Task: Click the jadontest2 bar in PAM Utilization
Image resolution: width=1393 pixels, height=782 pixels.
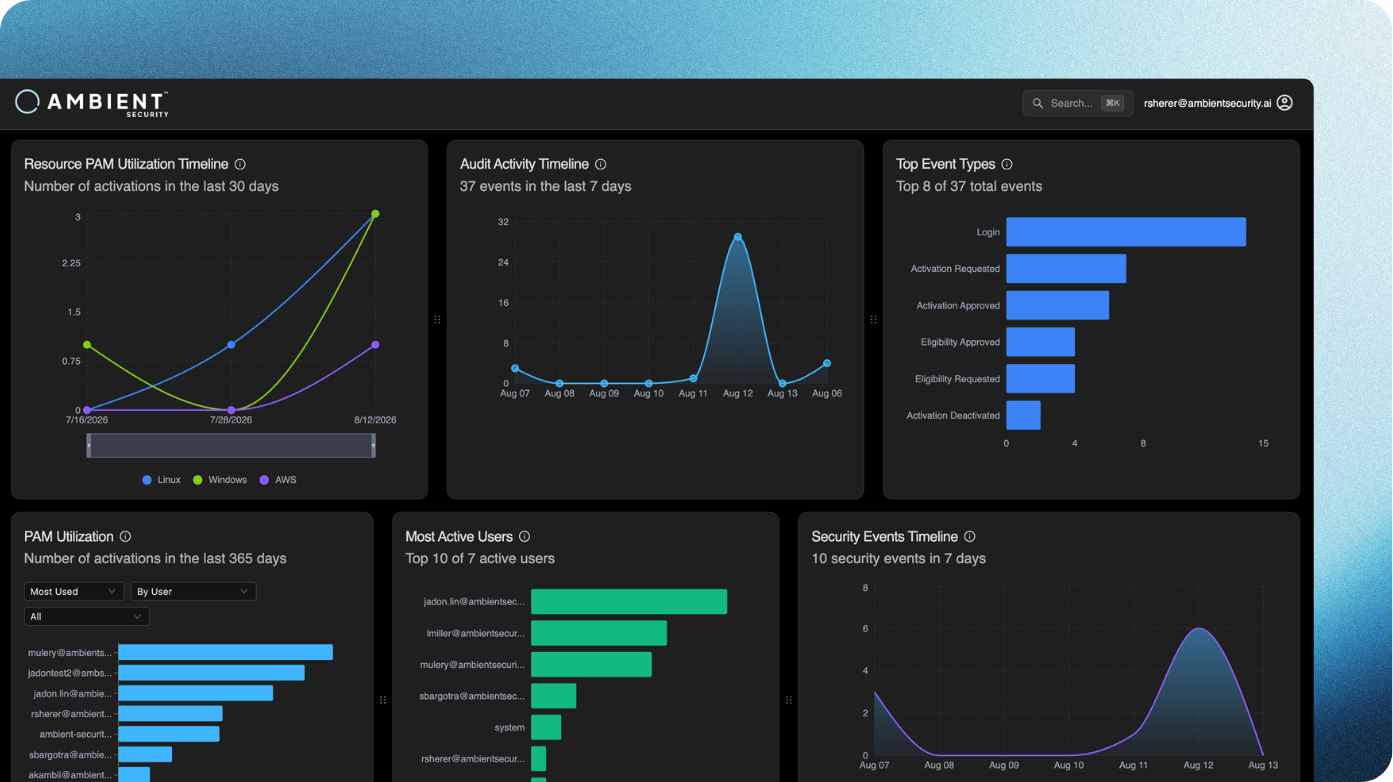Action: tap(211, 673)
